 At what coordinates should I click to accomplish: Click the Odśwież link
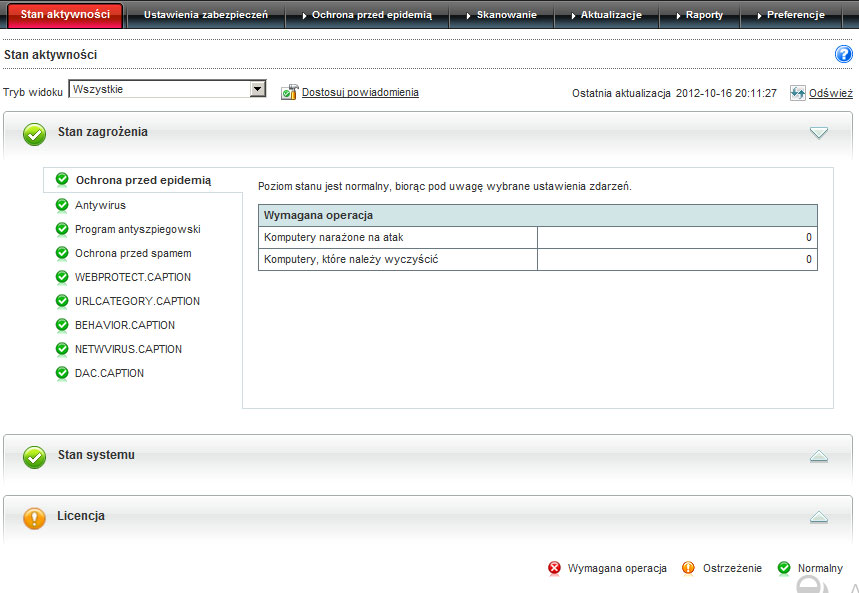tap(830, 92)
